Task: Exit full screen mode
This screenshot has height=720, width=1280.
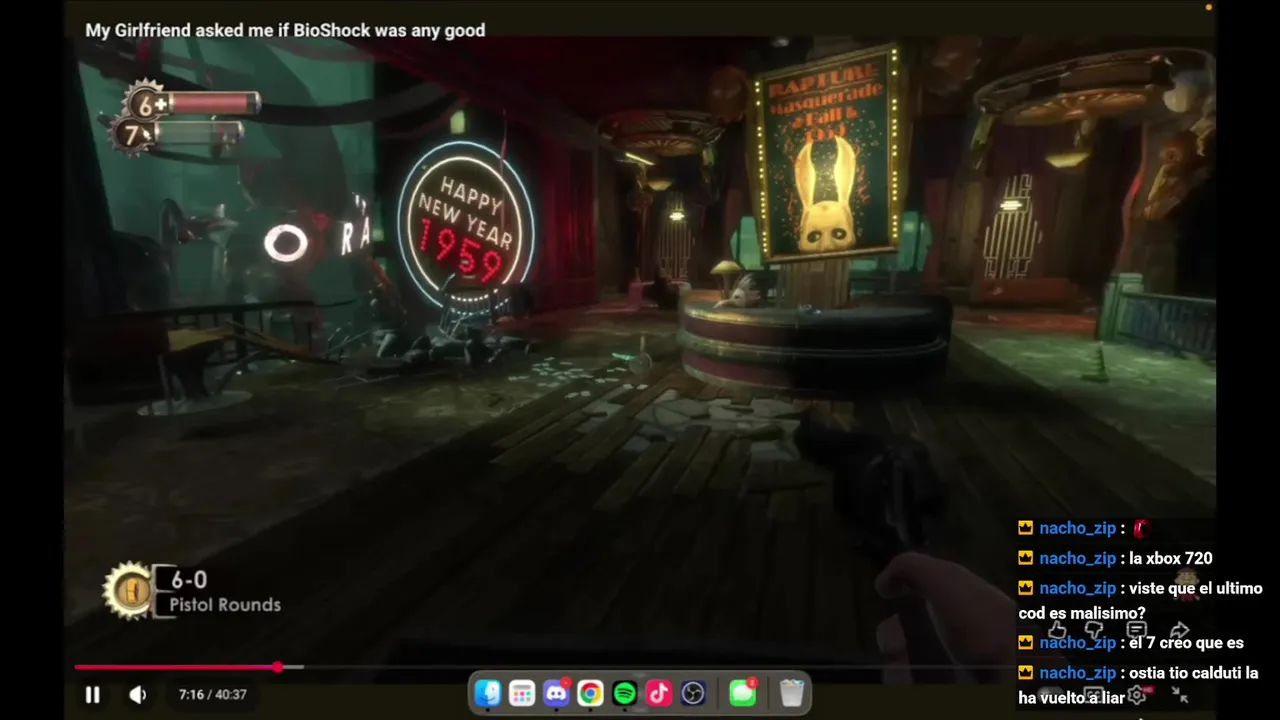Action: (x=1180, y=694)
